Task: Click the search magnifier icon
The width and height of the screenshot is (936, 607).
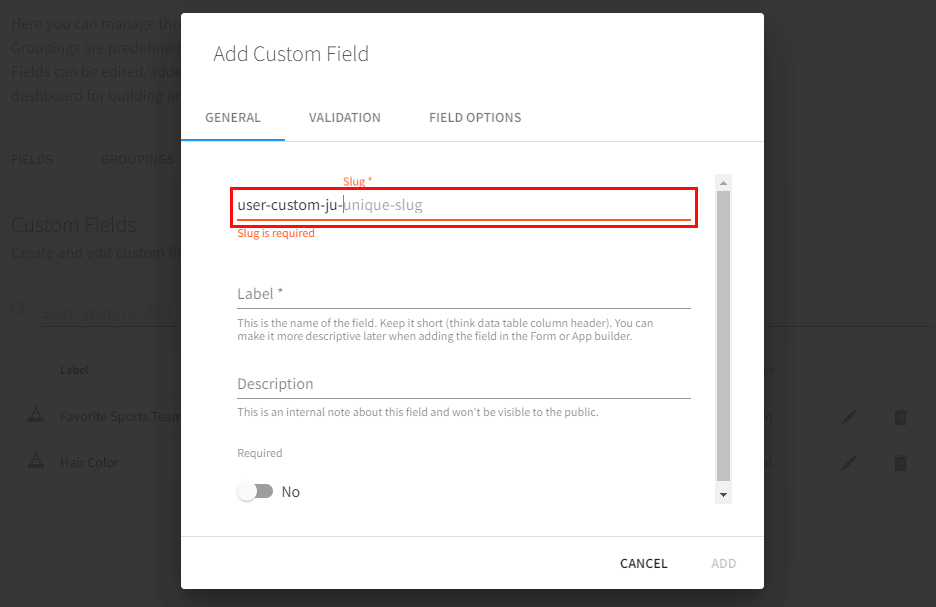Action: [x=20, y=309]
